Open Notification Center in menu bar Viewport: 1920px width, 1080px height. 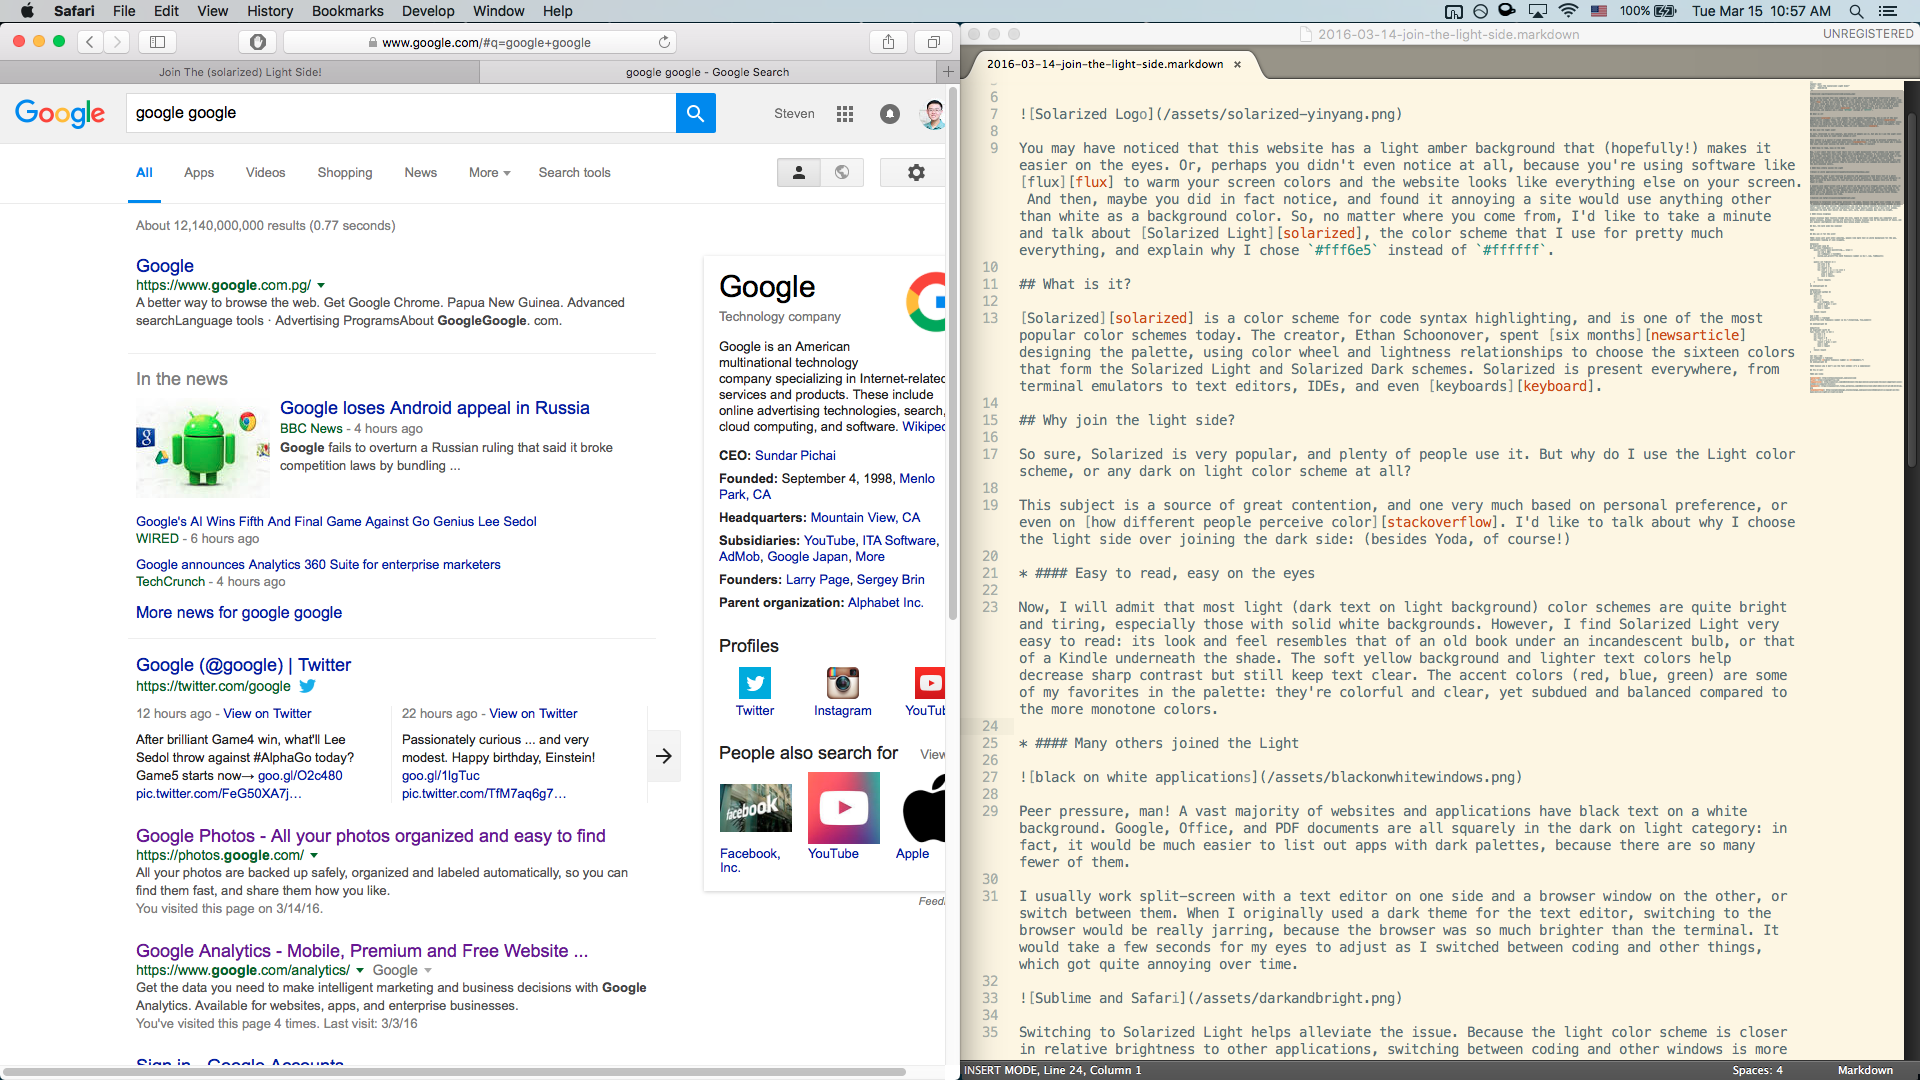pos(1888,11)
